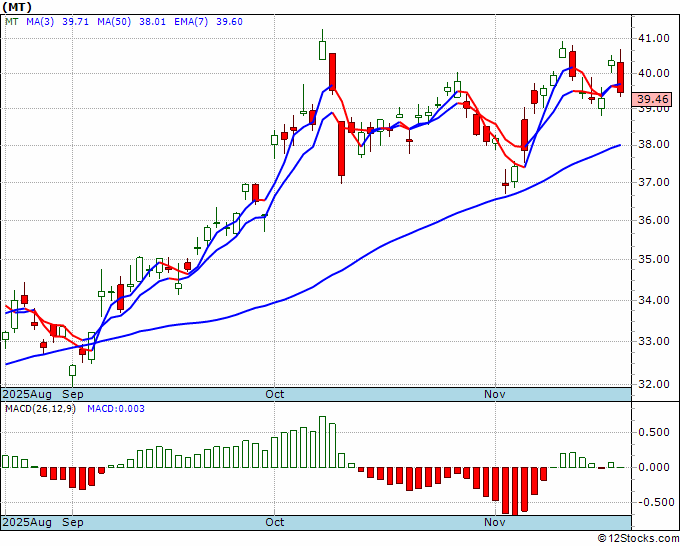Click the deepest red MACD histogram bar

pos(515,491)
